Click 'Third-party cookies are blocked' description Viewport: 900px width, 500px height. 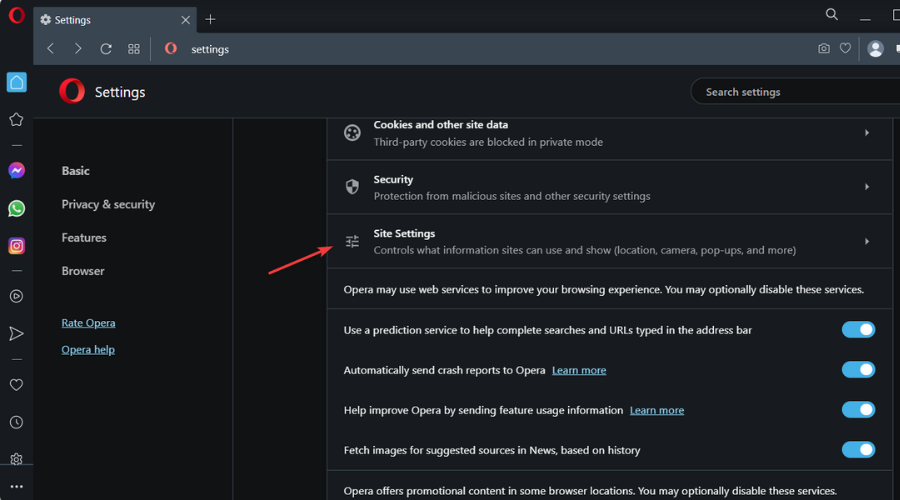coord(488,142)
